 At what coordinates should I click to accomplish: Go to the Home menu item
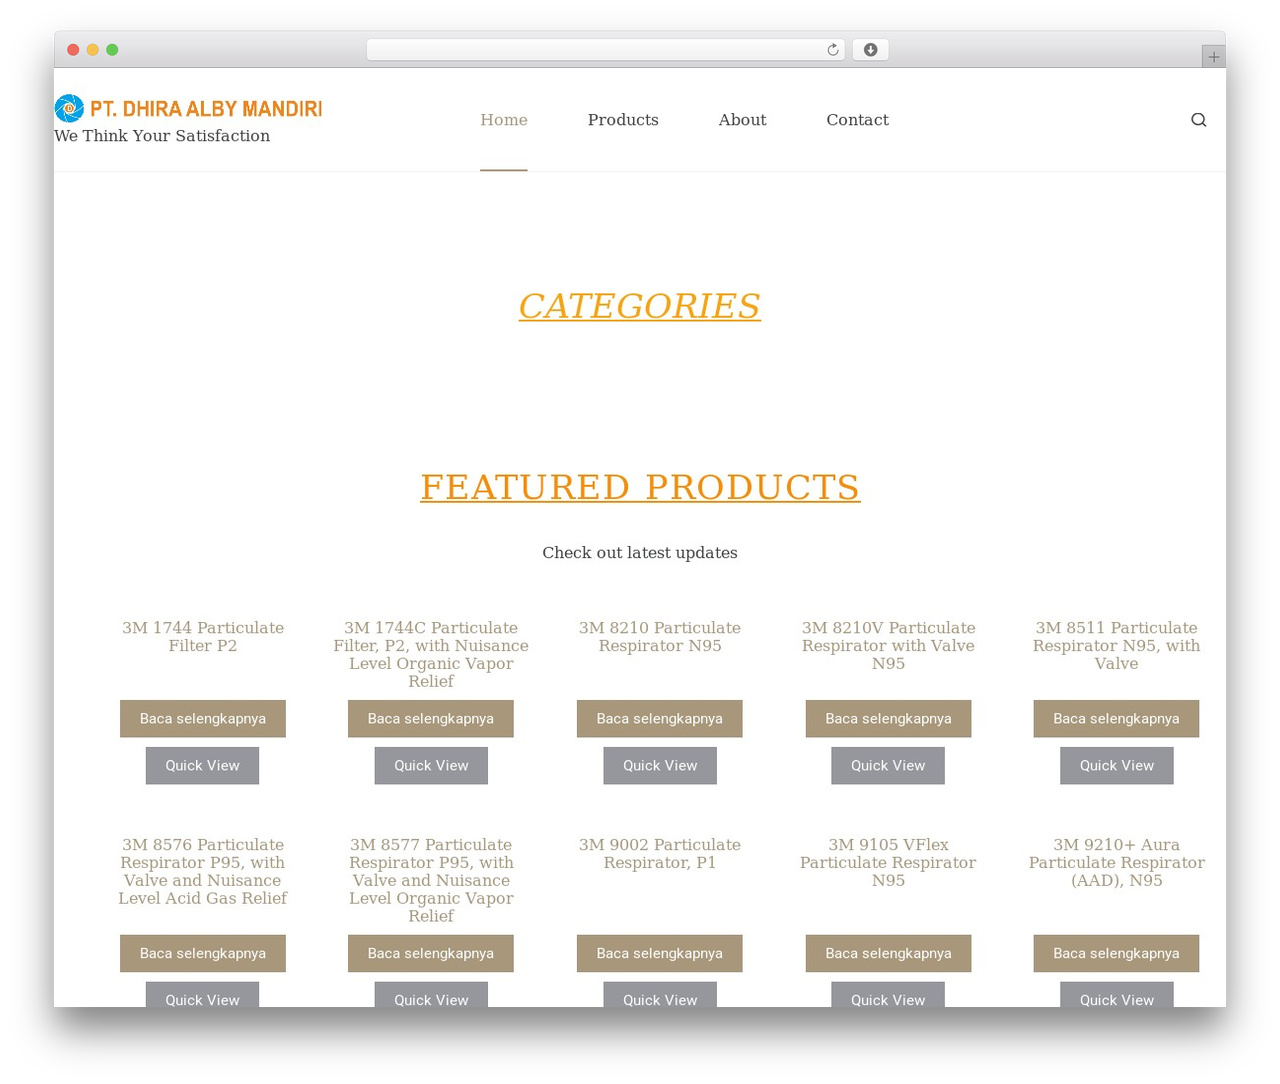point(504,120)
